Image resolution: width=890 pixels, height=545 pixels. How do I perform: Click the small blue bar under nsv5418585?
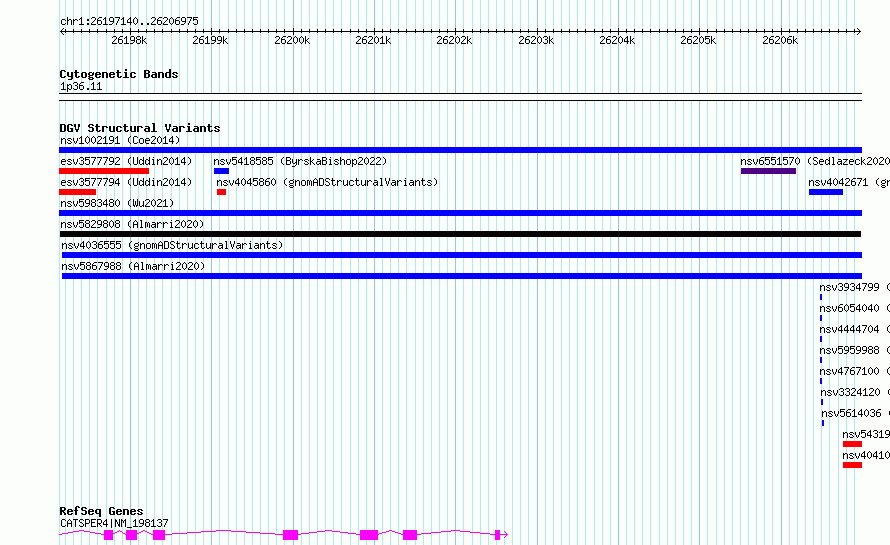pyautogui.click(x=221, y=171)
